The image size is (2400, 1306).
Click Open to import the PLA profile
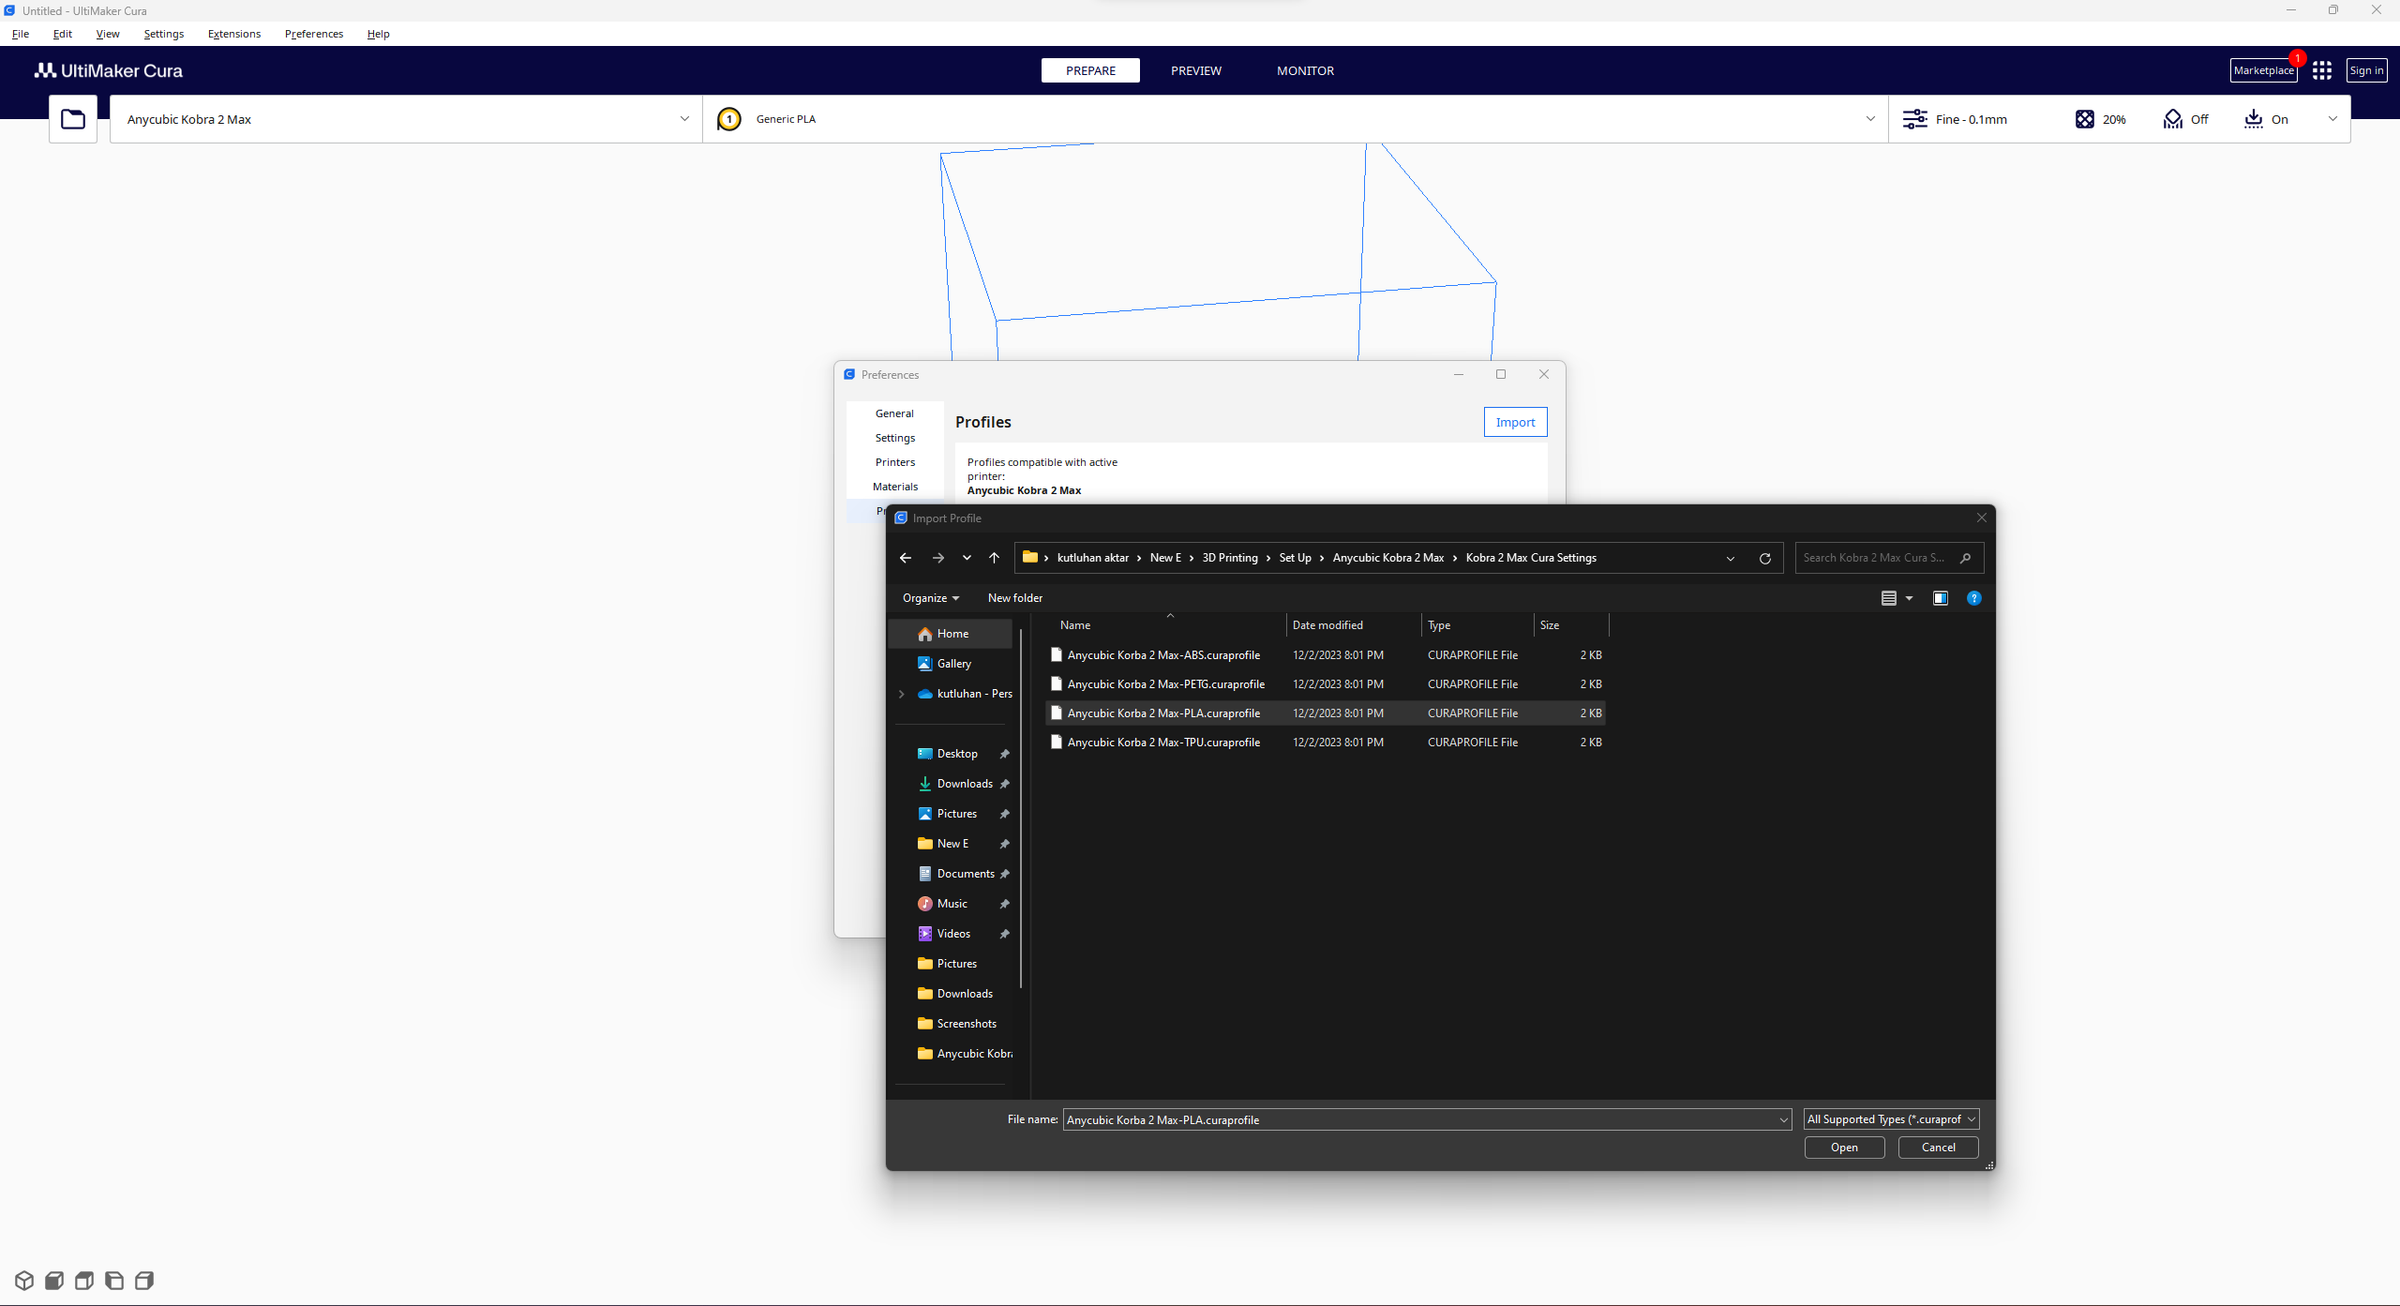click(1844, 1147)
